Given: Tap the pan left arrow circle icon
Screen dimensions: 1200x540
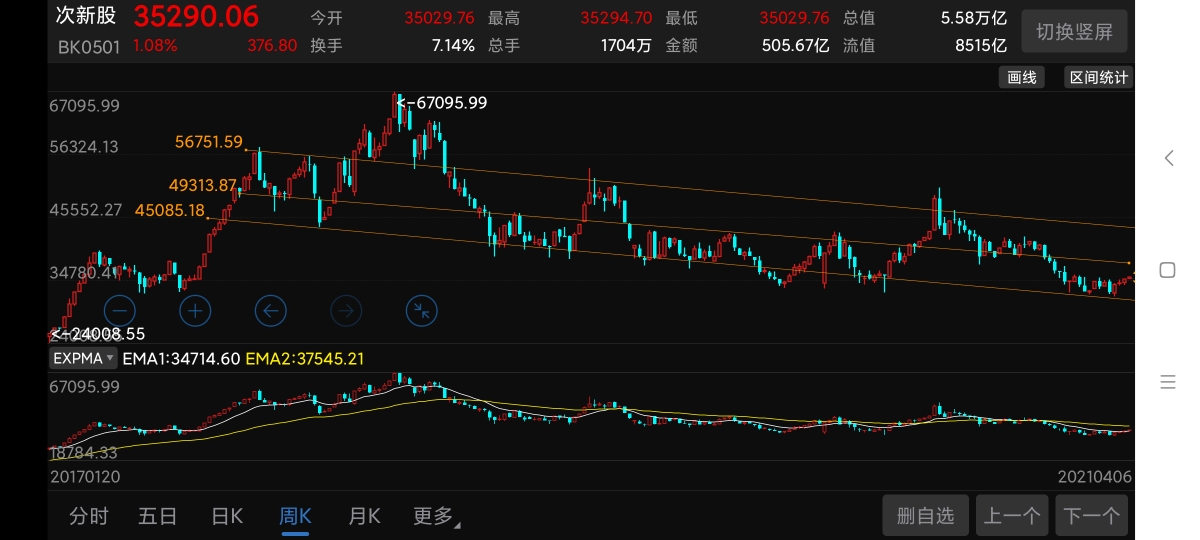Looking at the screenshot, I should click(271, 311).
